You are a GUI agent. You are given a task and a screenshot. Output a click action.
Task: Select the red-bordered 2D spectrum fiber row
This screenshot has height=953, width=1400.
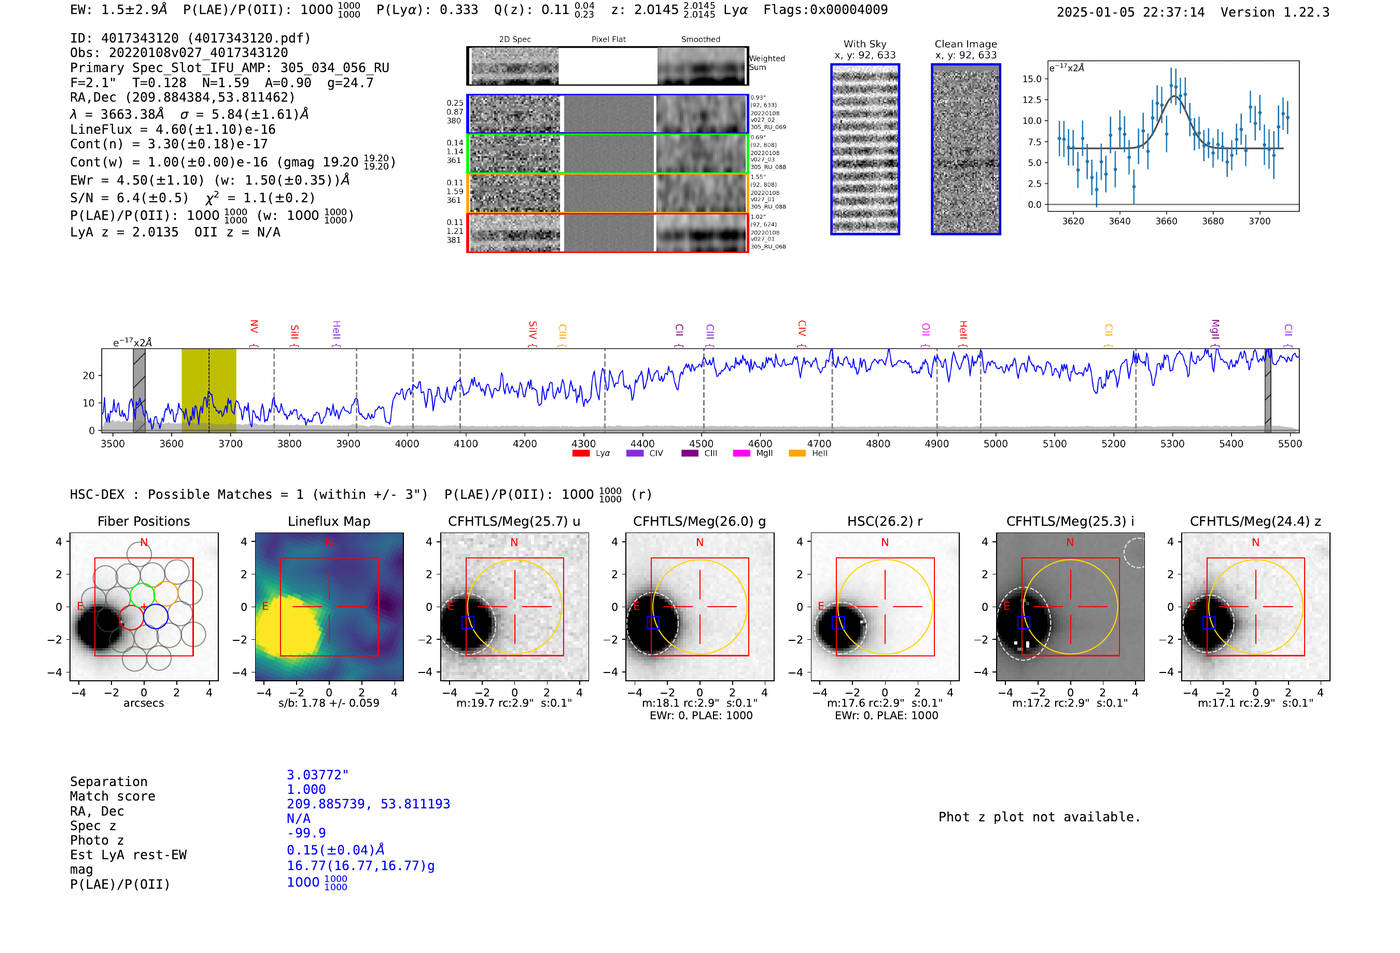[x=608, y=233]
